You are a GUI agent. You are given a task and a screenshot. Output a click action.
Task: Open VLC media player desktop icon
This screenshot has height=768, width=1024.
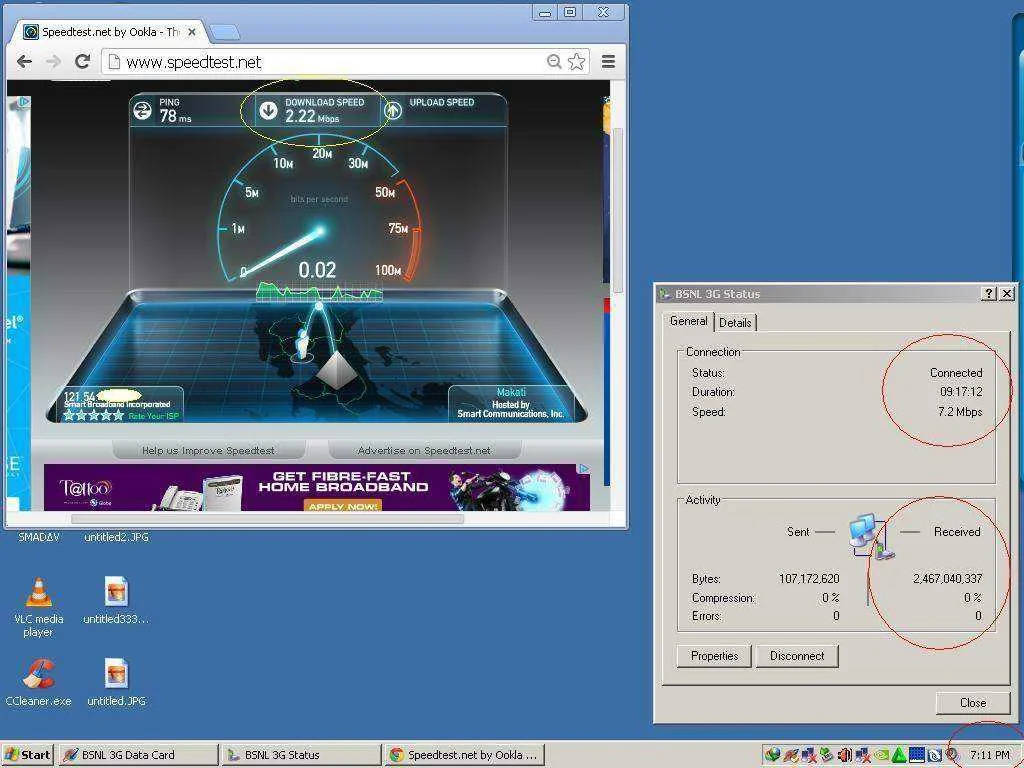pos(39,607)
